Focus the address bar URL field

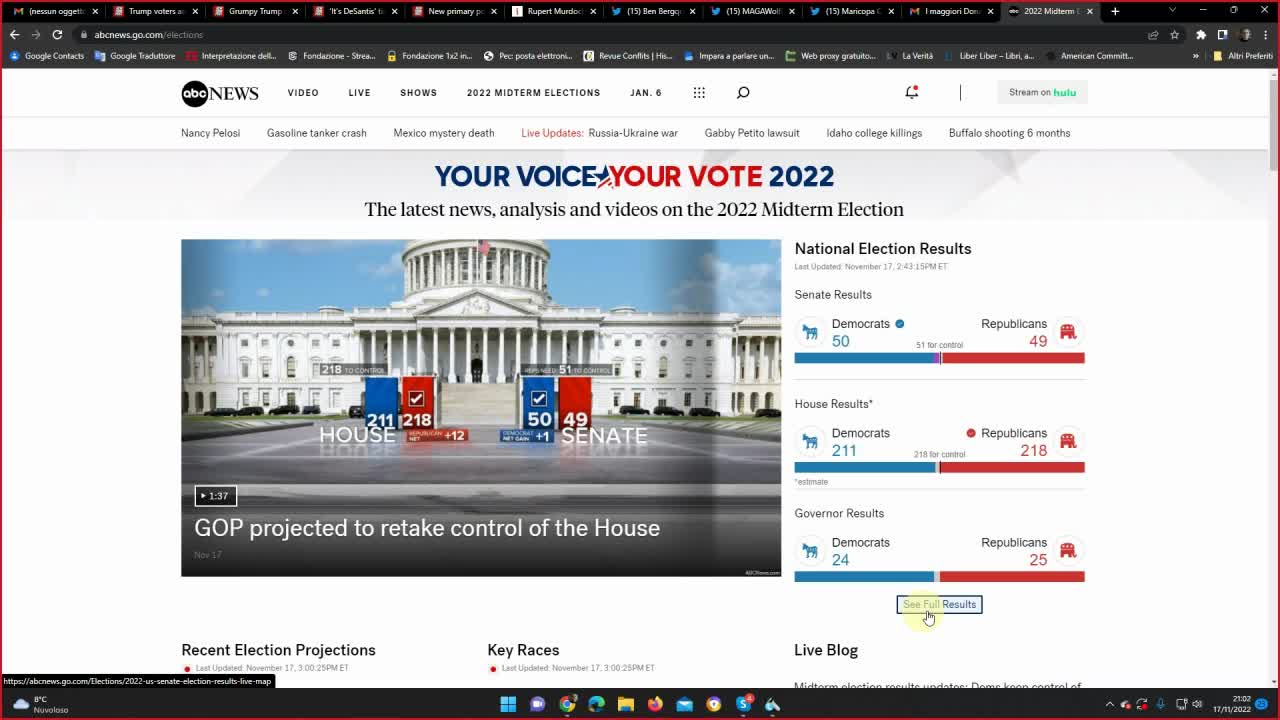click(x=600, y=34)
